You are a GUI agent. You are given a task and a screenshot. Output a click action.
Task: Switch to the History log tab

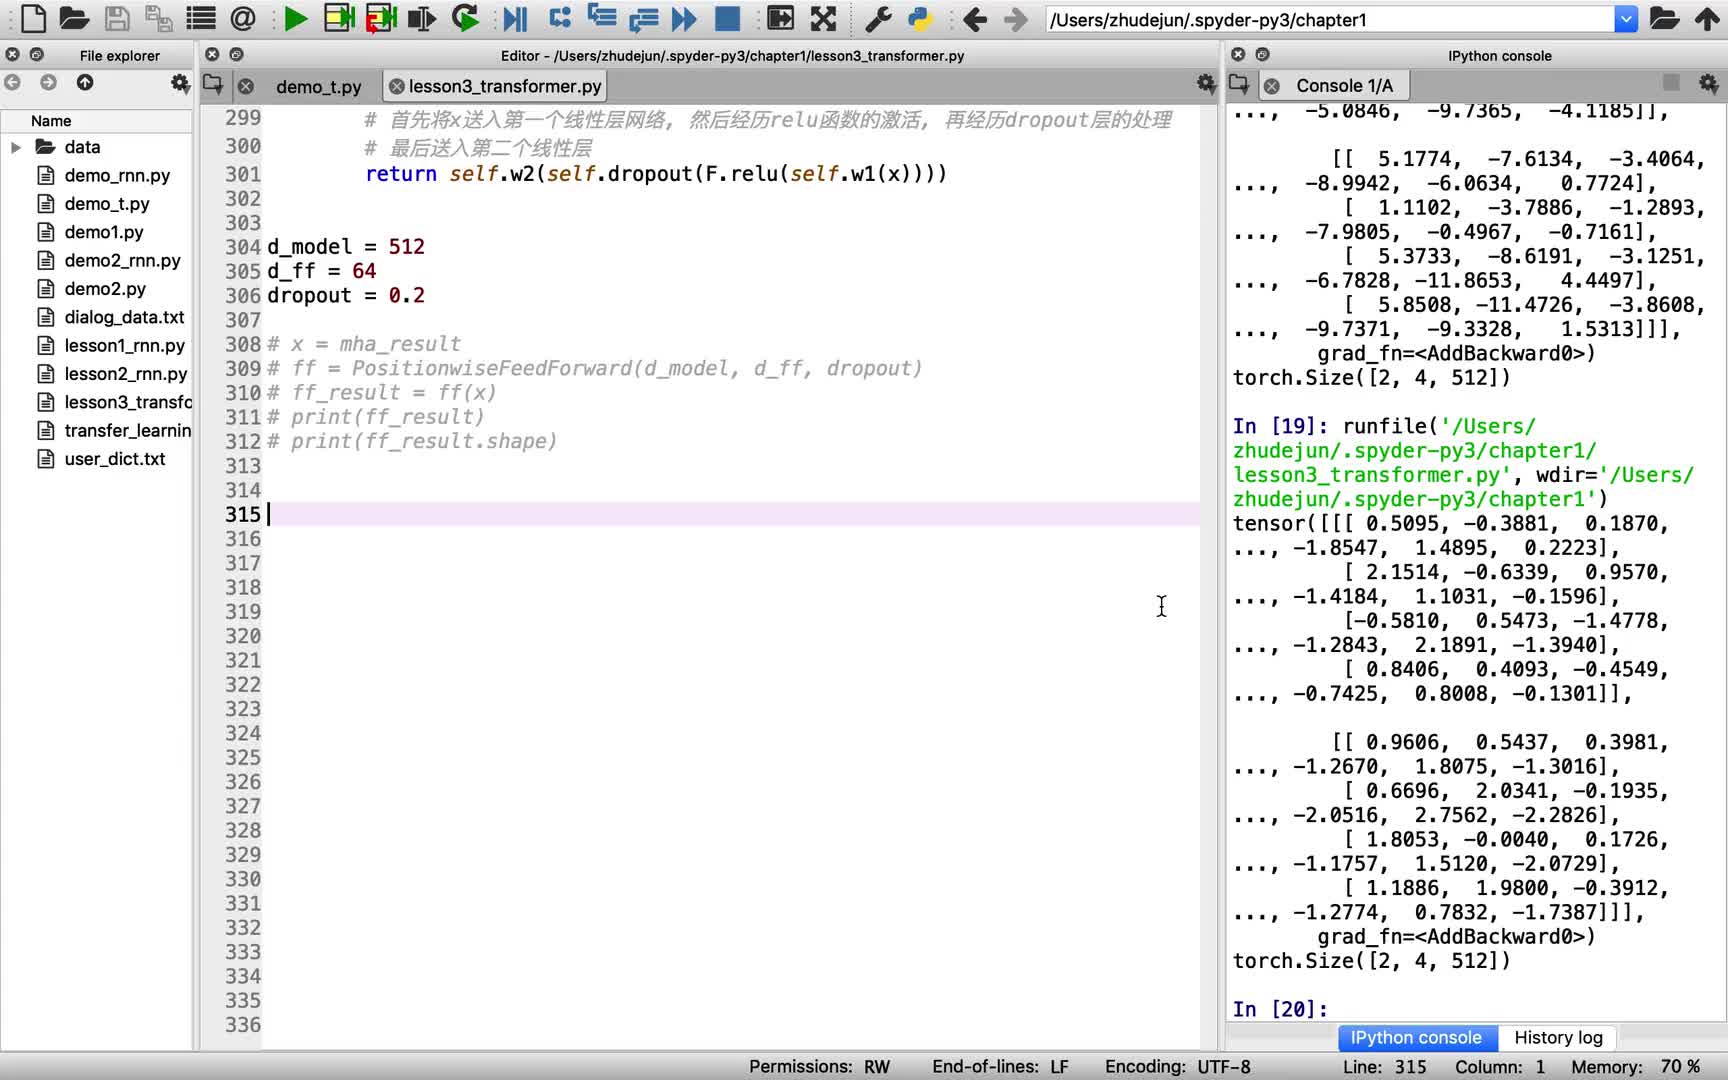tap(1558, 1038)
